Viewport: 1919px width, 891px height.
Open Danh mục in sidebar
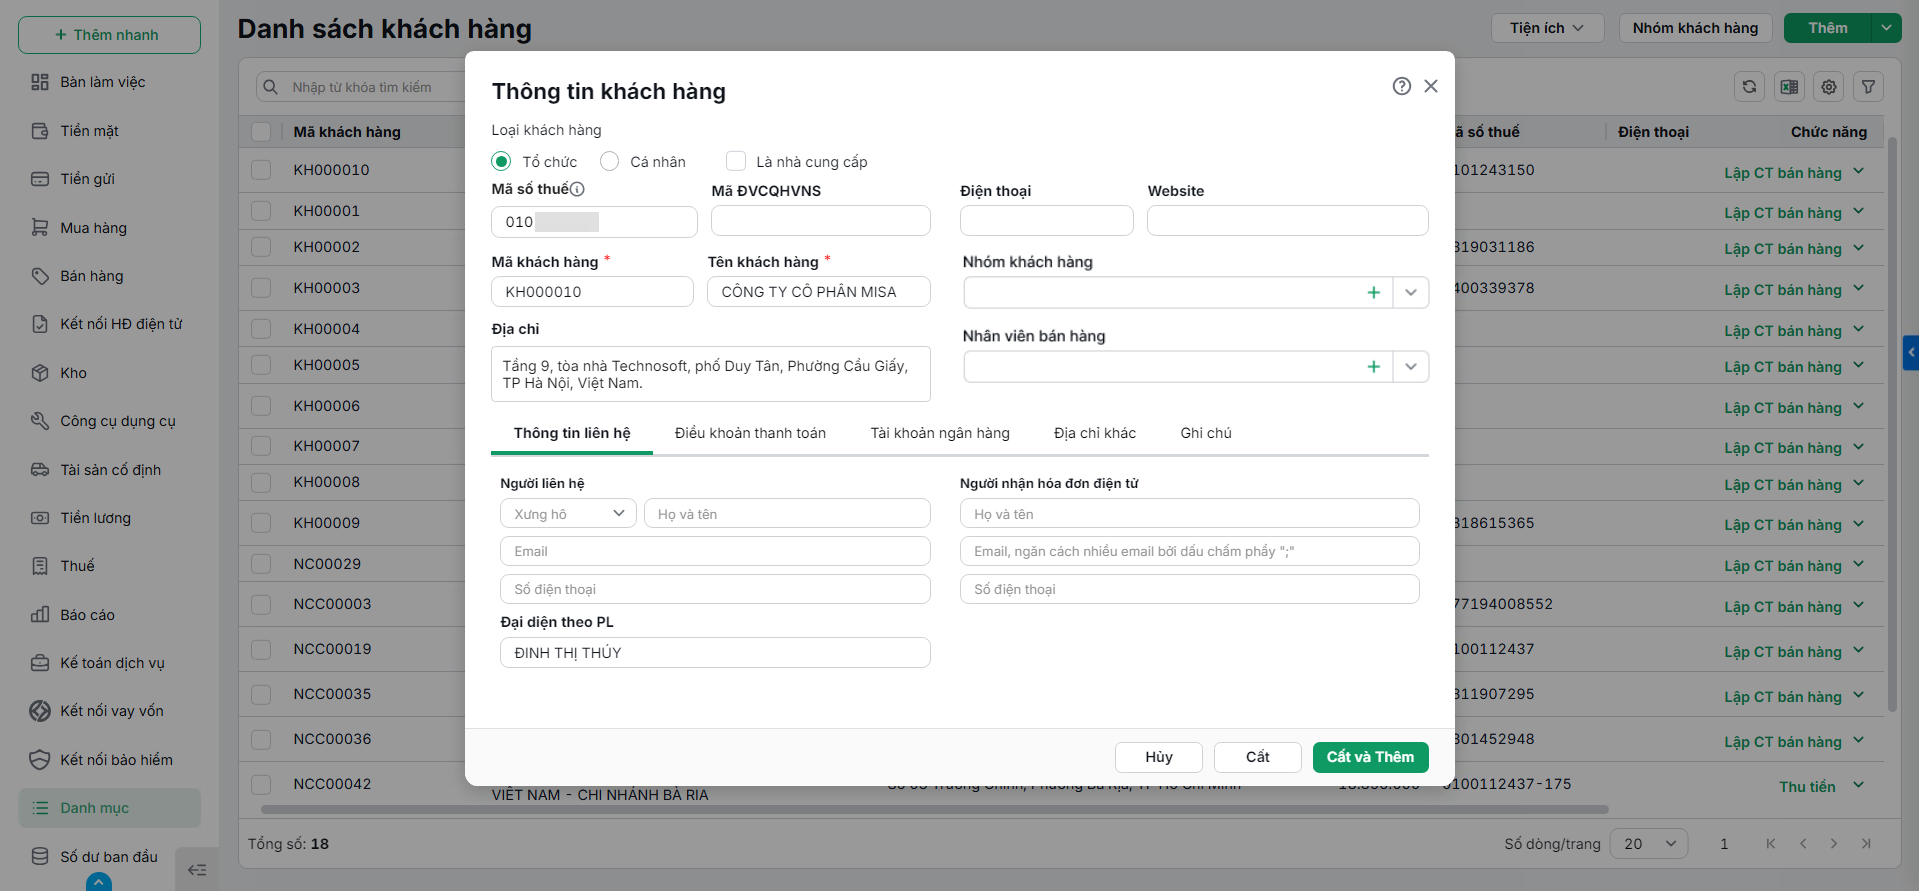pyautogui.click(x=109, y=808)
